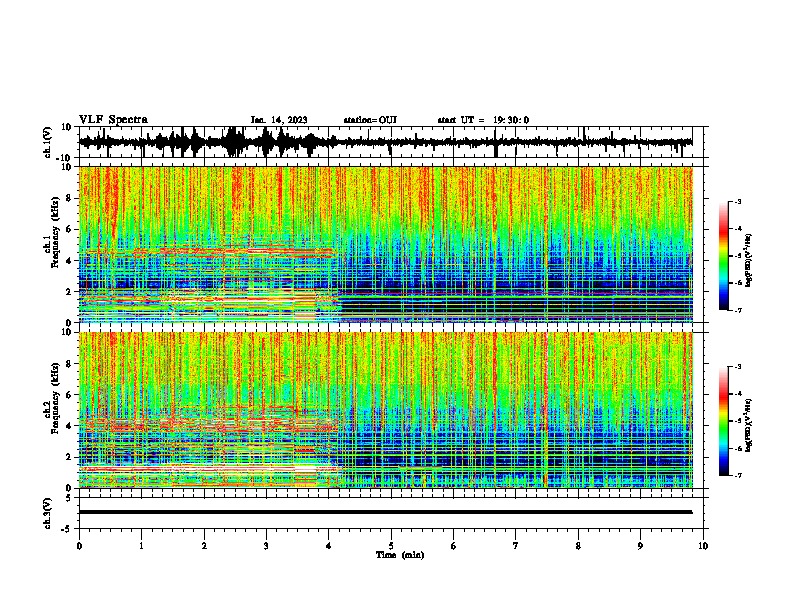Click the "station=OUI" header label
The height and width of the screenshot is (612, 792).
pos(370,120)
